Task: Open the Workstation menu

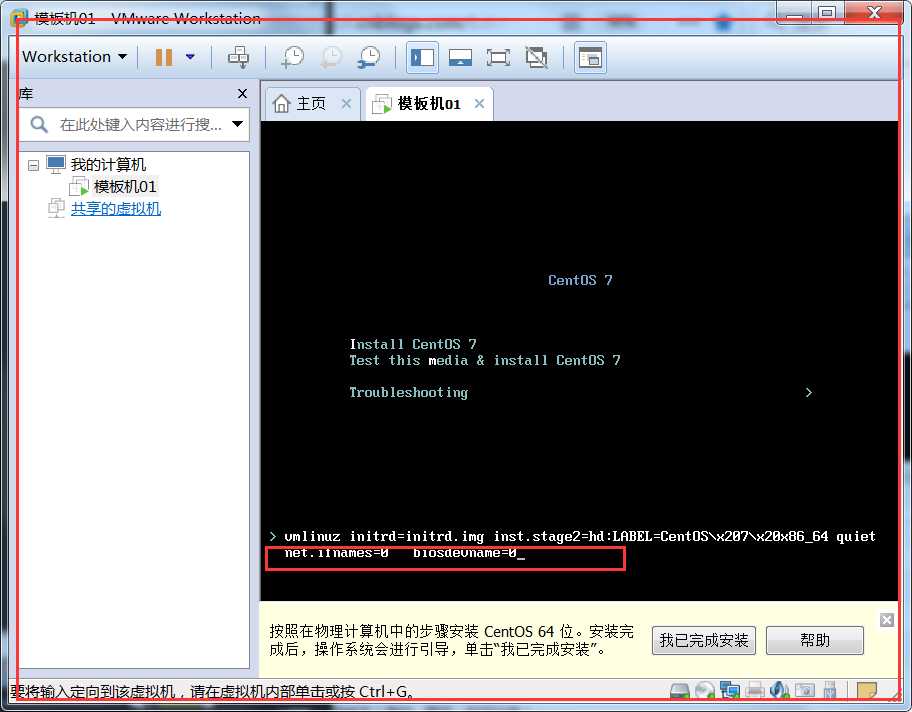Action: (74, 57)
